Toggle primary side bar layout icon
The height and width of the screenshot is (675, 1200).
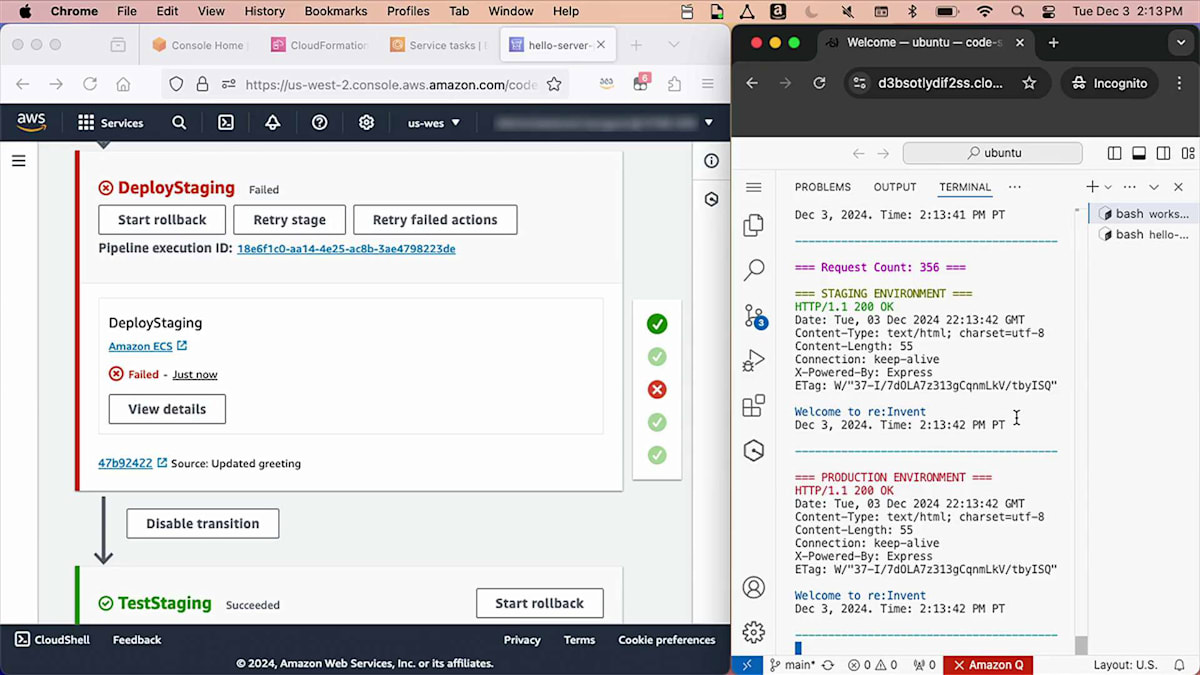tap(1115, 153)
